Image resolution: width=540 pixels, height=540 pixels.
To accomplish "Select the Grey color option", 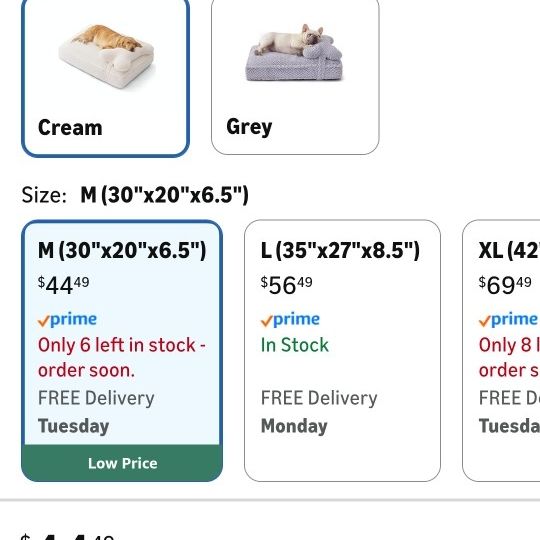I will click(295, 76).
